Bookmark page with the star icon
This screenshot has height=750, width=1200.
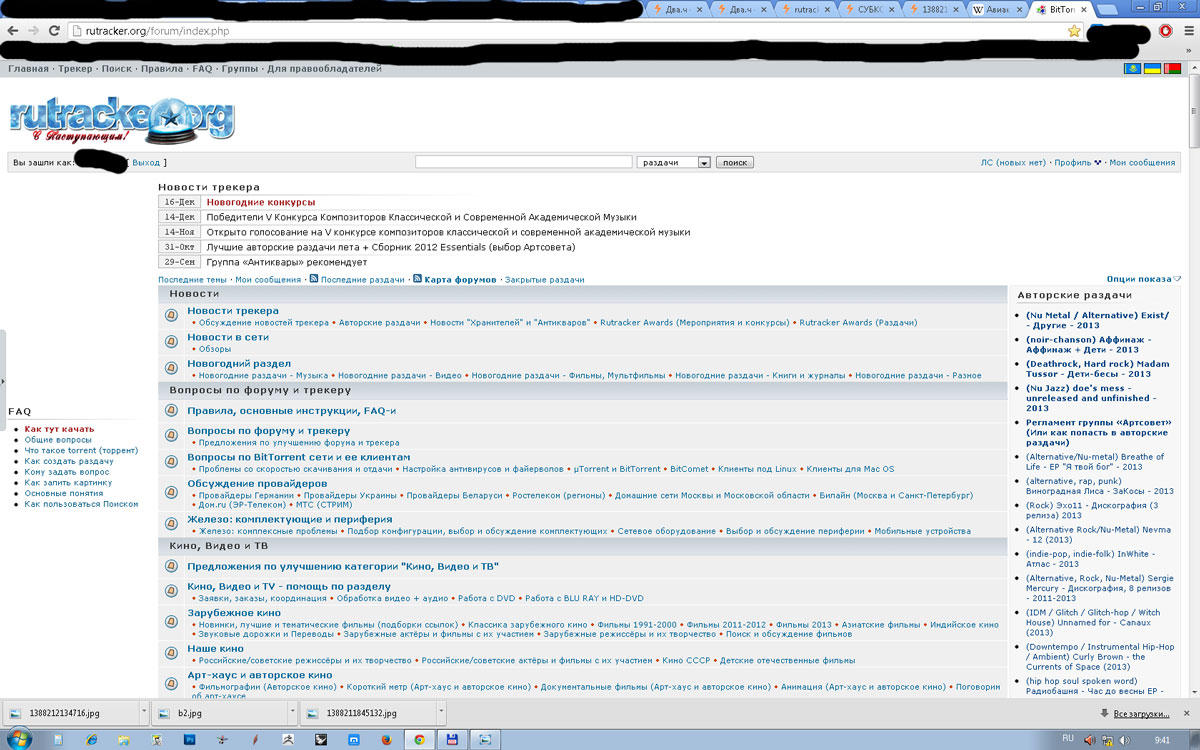pyautogui.click(x=1074, y=31)
